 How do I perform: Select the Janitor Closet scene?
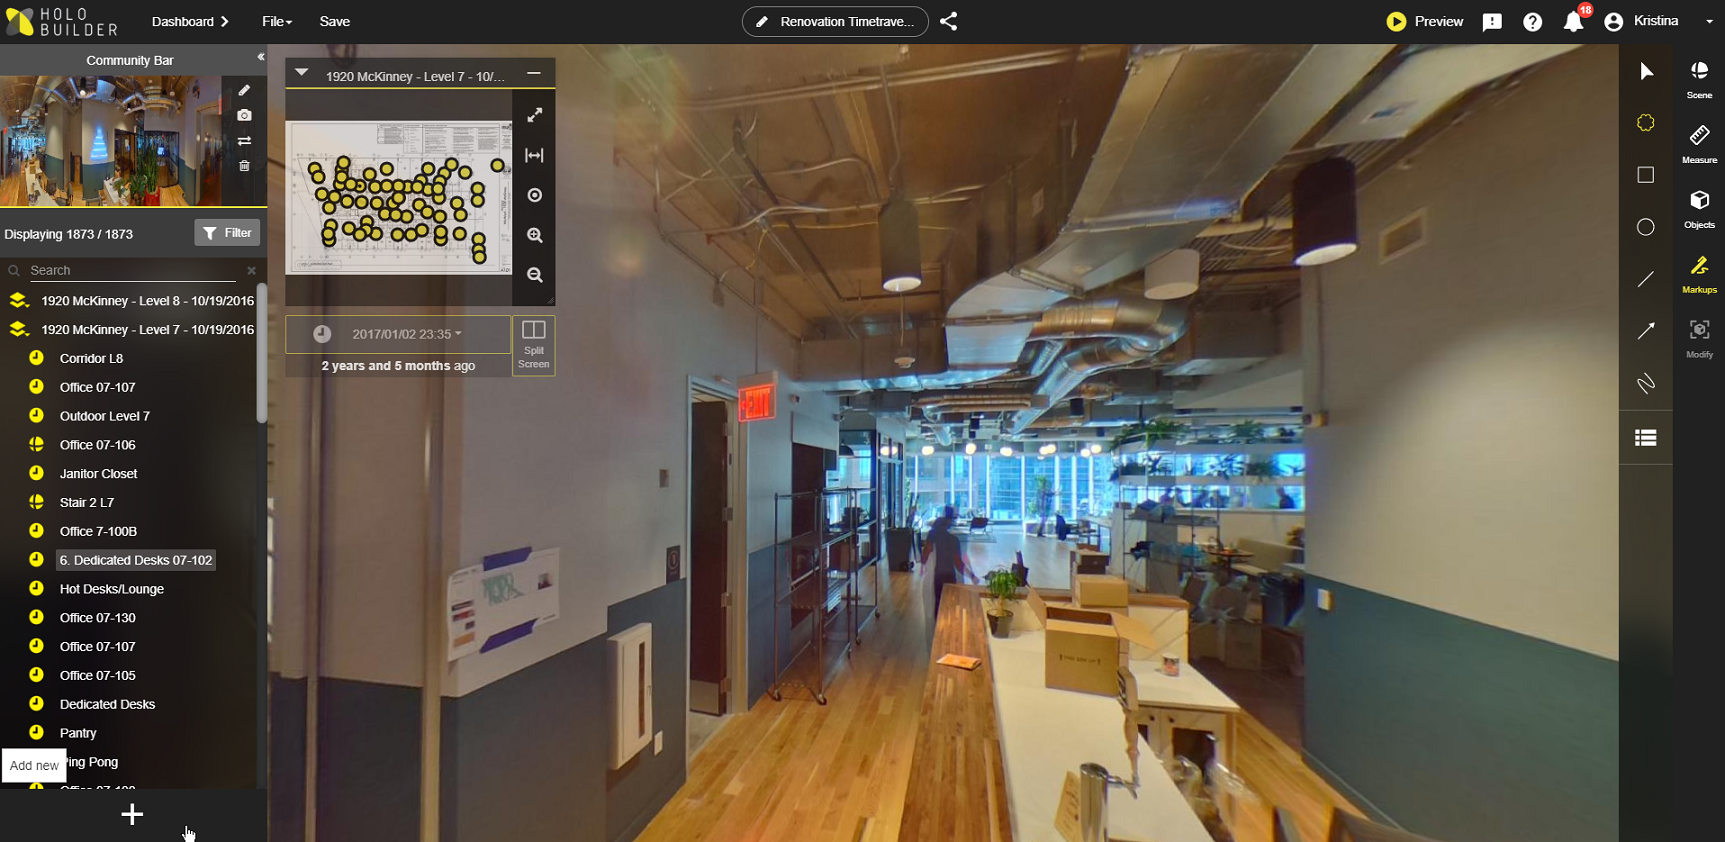(x=98, y=474)
